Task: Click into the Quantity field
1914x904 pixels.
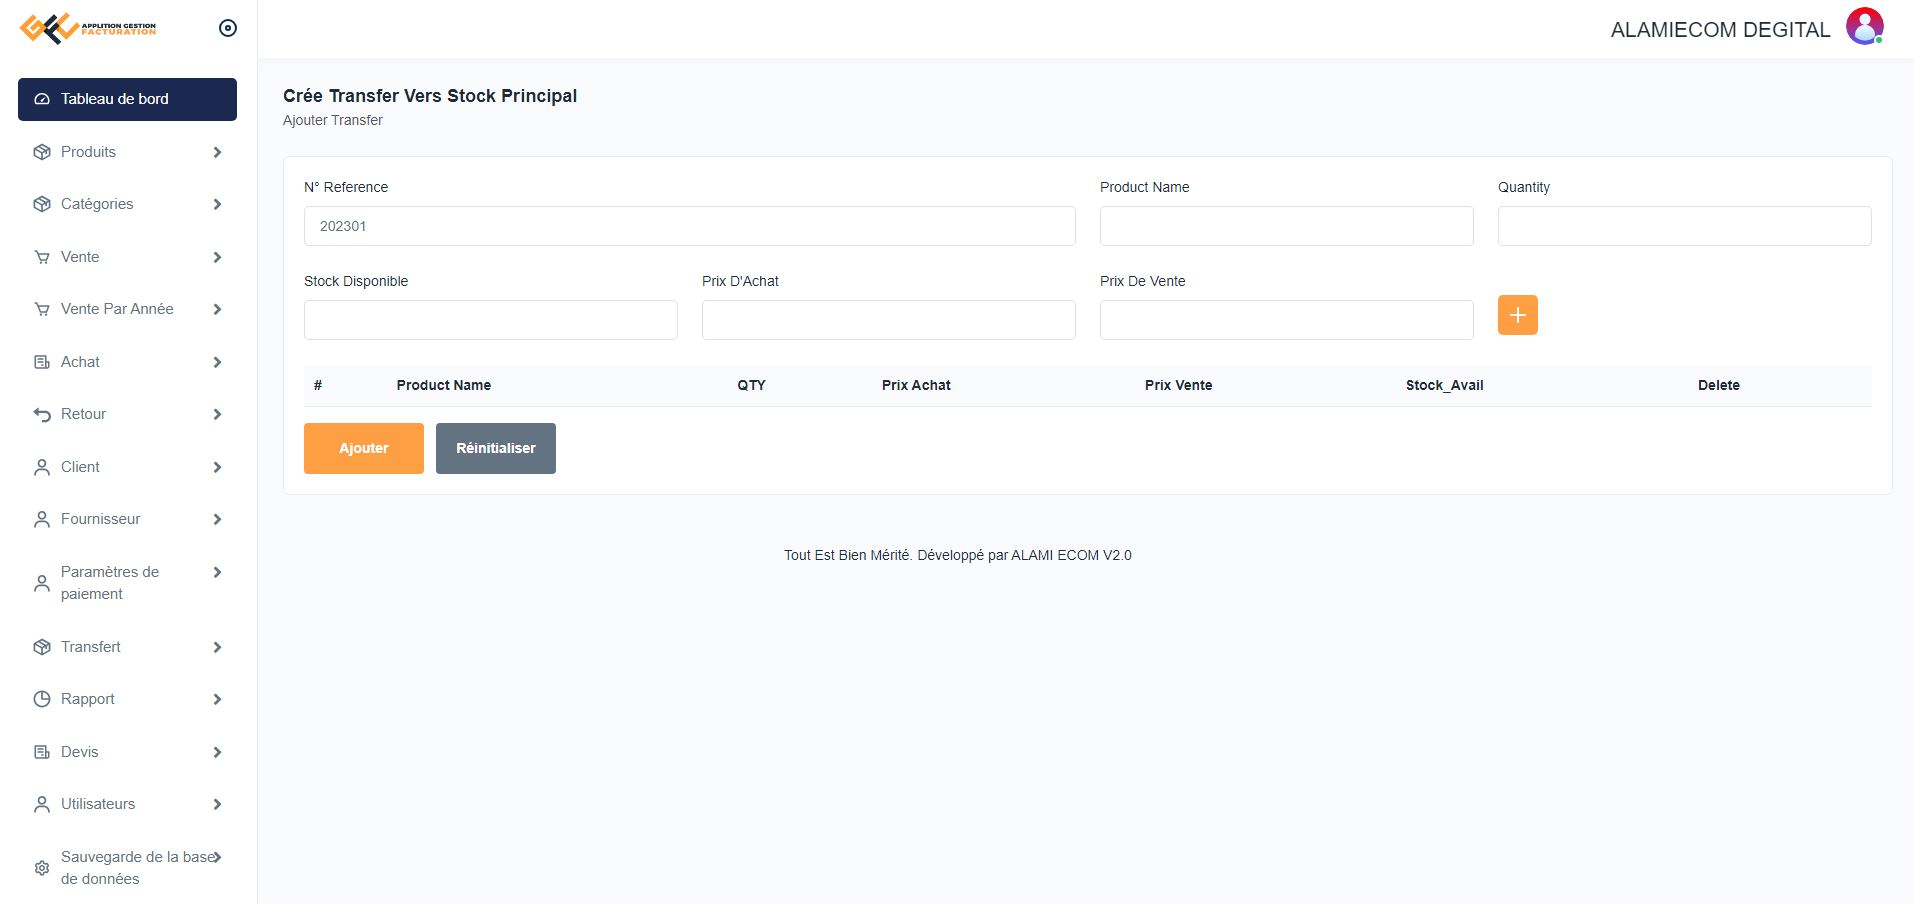Action: (x=1684, y=226)
